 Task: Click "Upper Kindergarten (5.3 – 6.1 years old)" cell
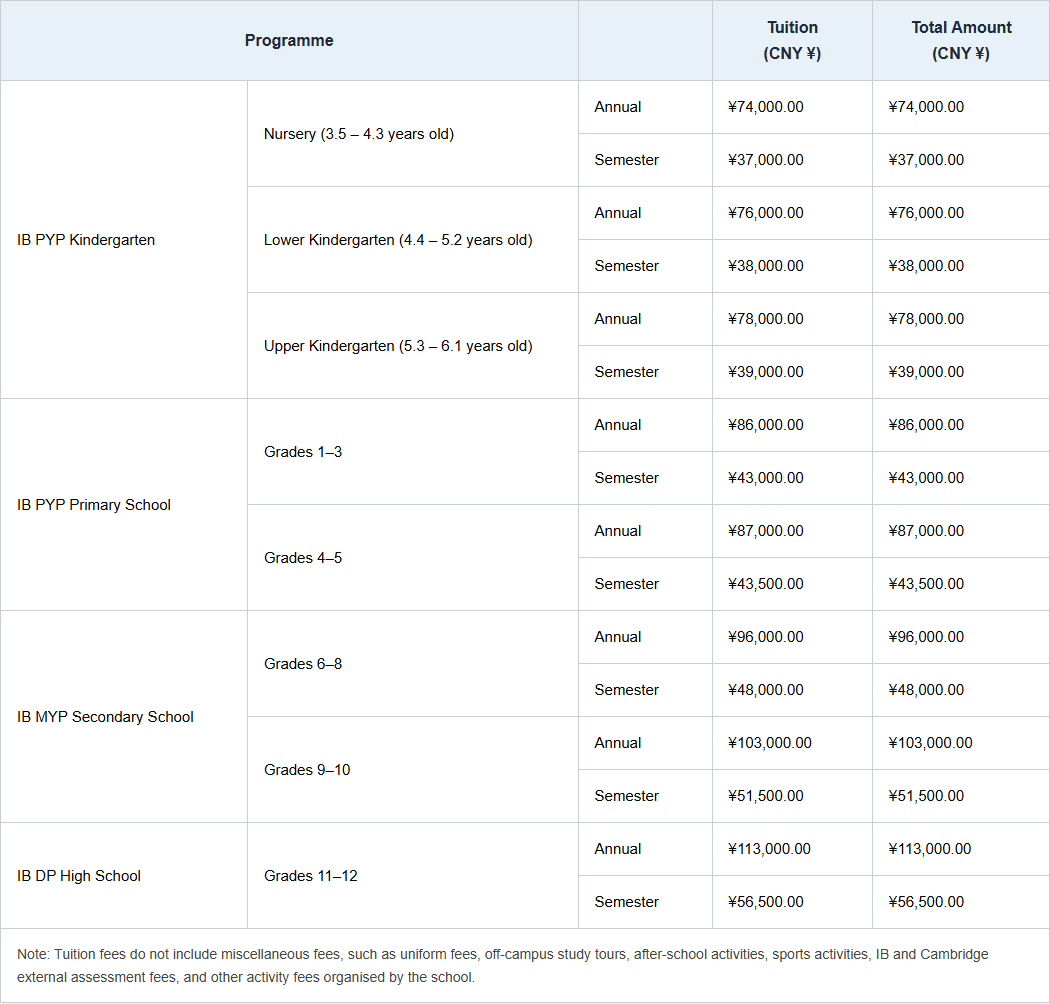tap(413, 346)
